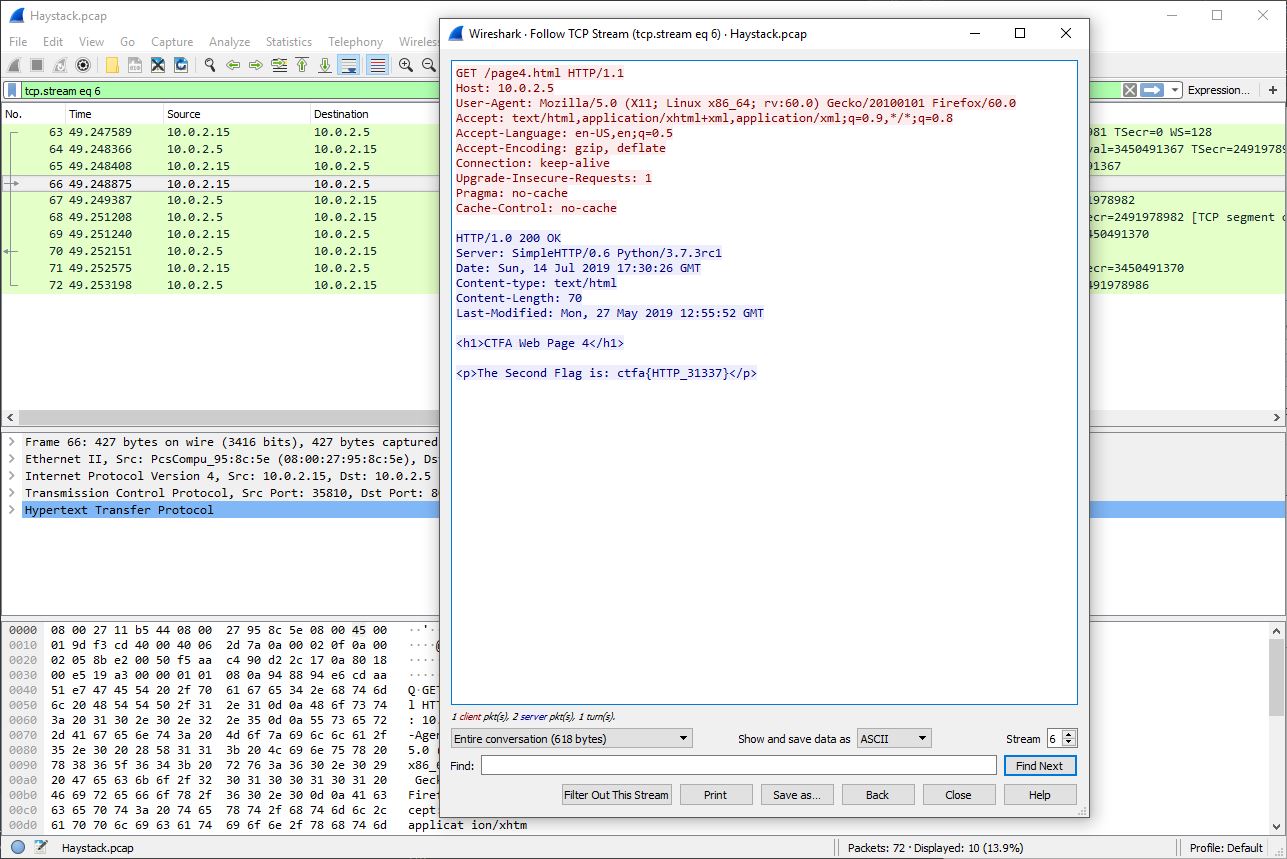Image resolution: width=1287 pixels, height=859 pixels.
Task: Clear the display filter with X icon
Action: pyautogui.click(x=1129, y=90)
